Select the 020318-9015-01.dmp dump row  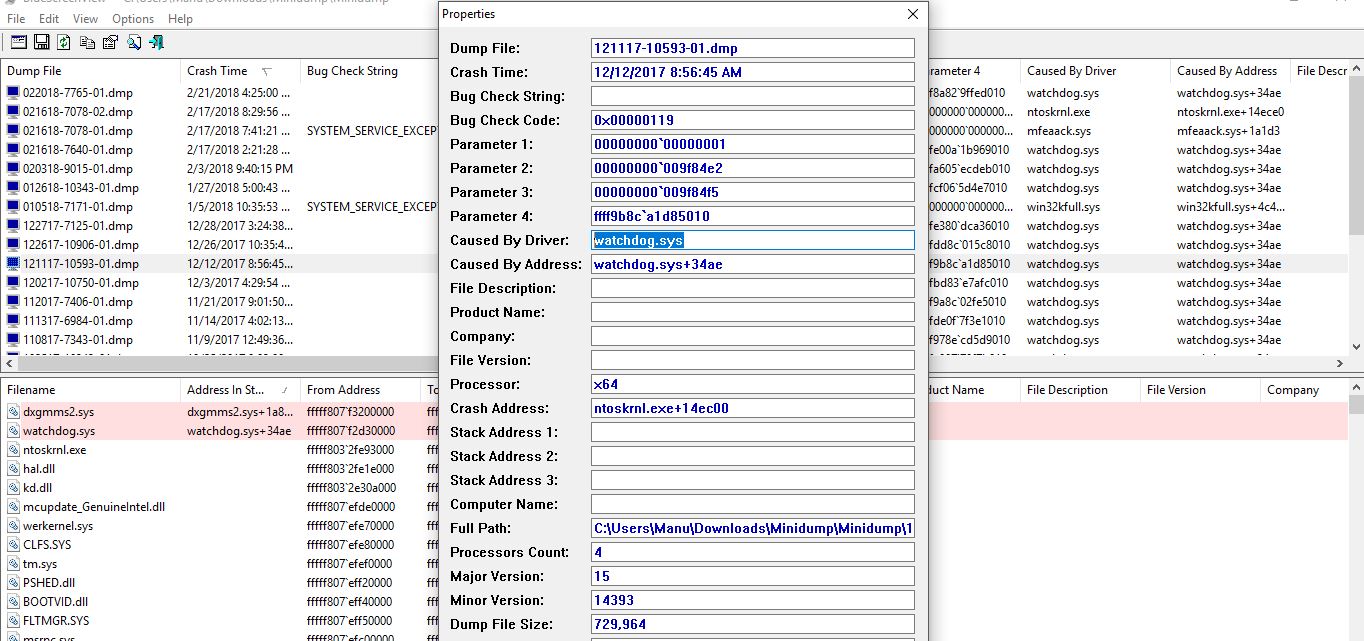tap(220, 169)
